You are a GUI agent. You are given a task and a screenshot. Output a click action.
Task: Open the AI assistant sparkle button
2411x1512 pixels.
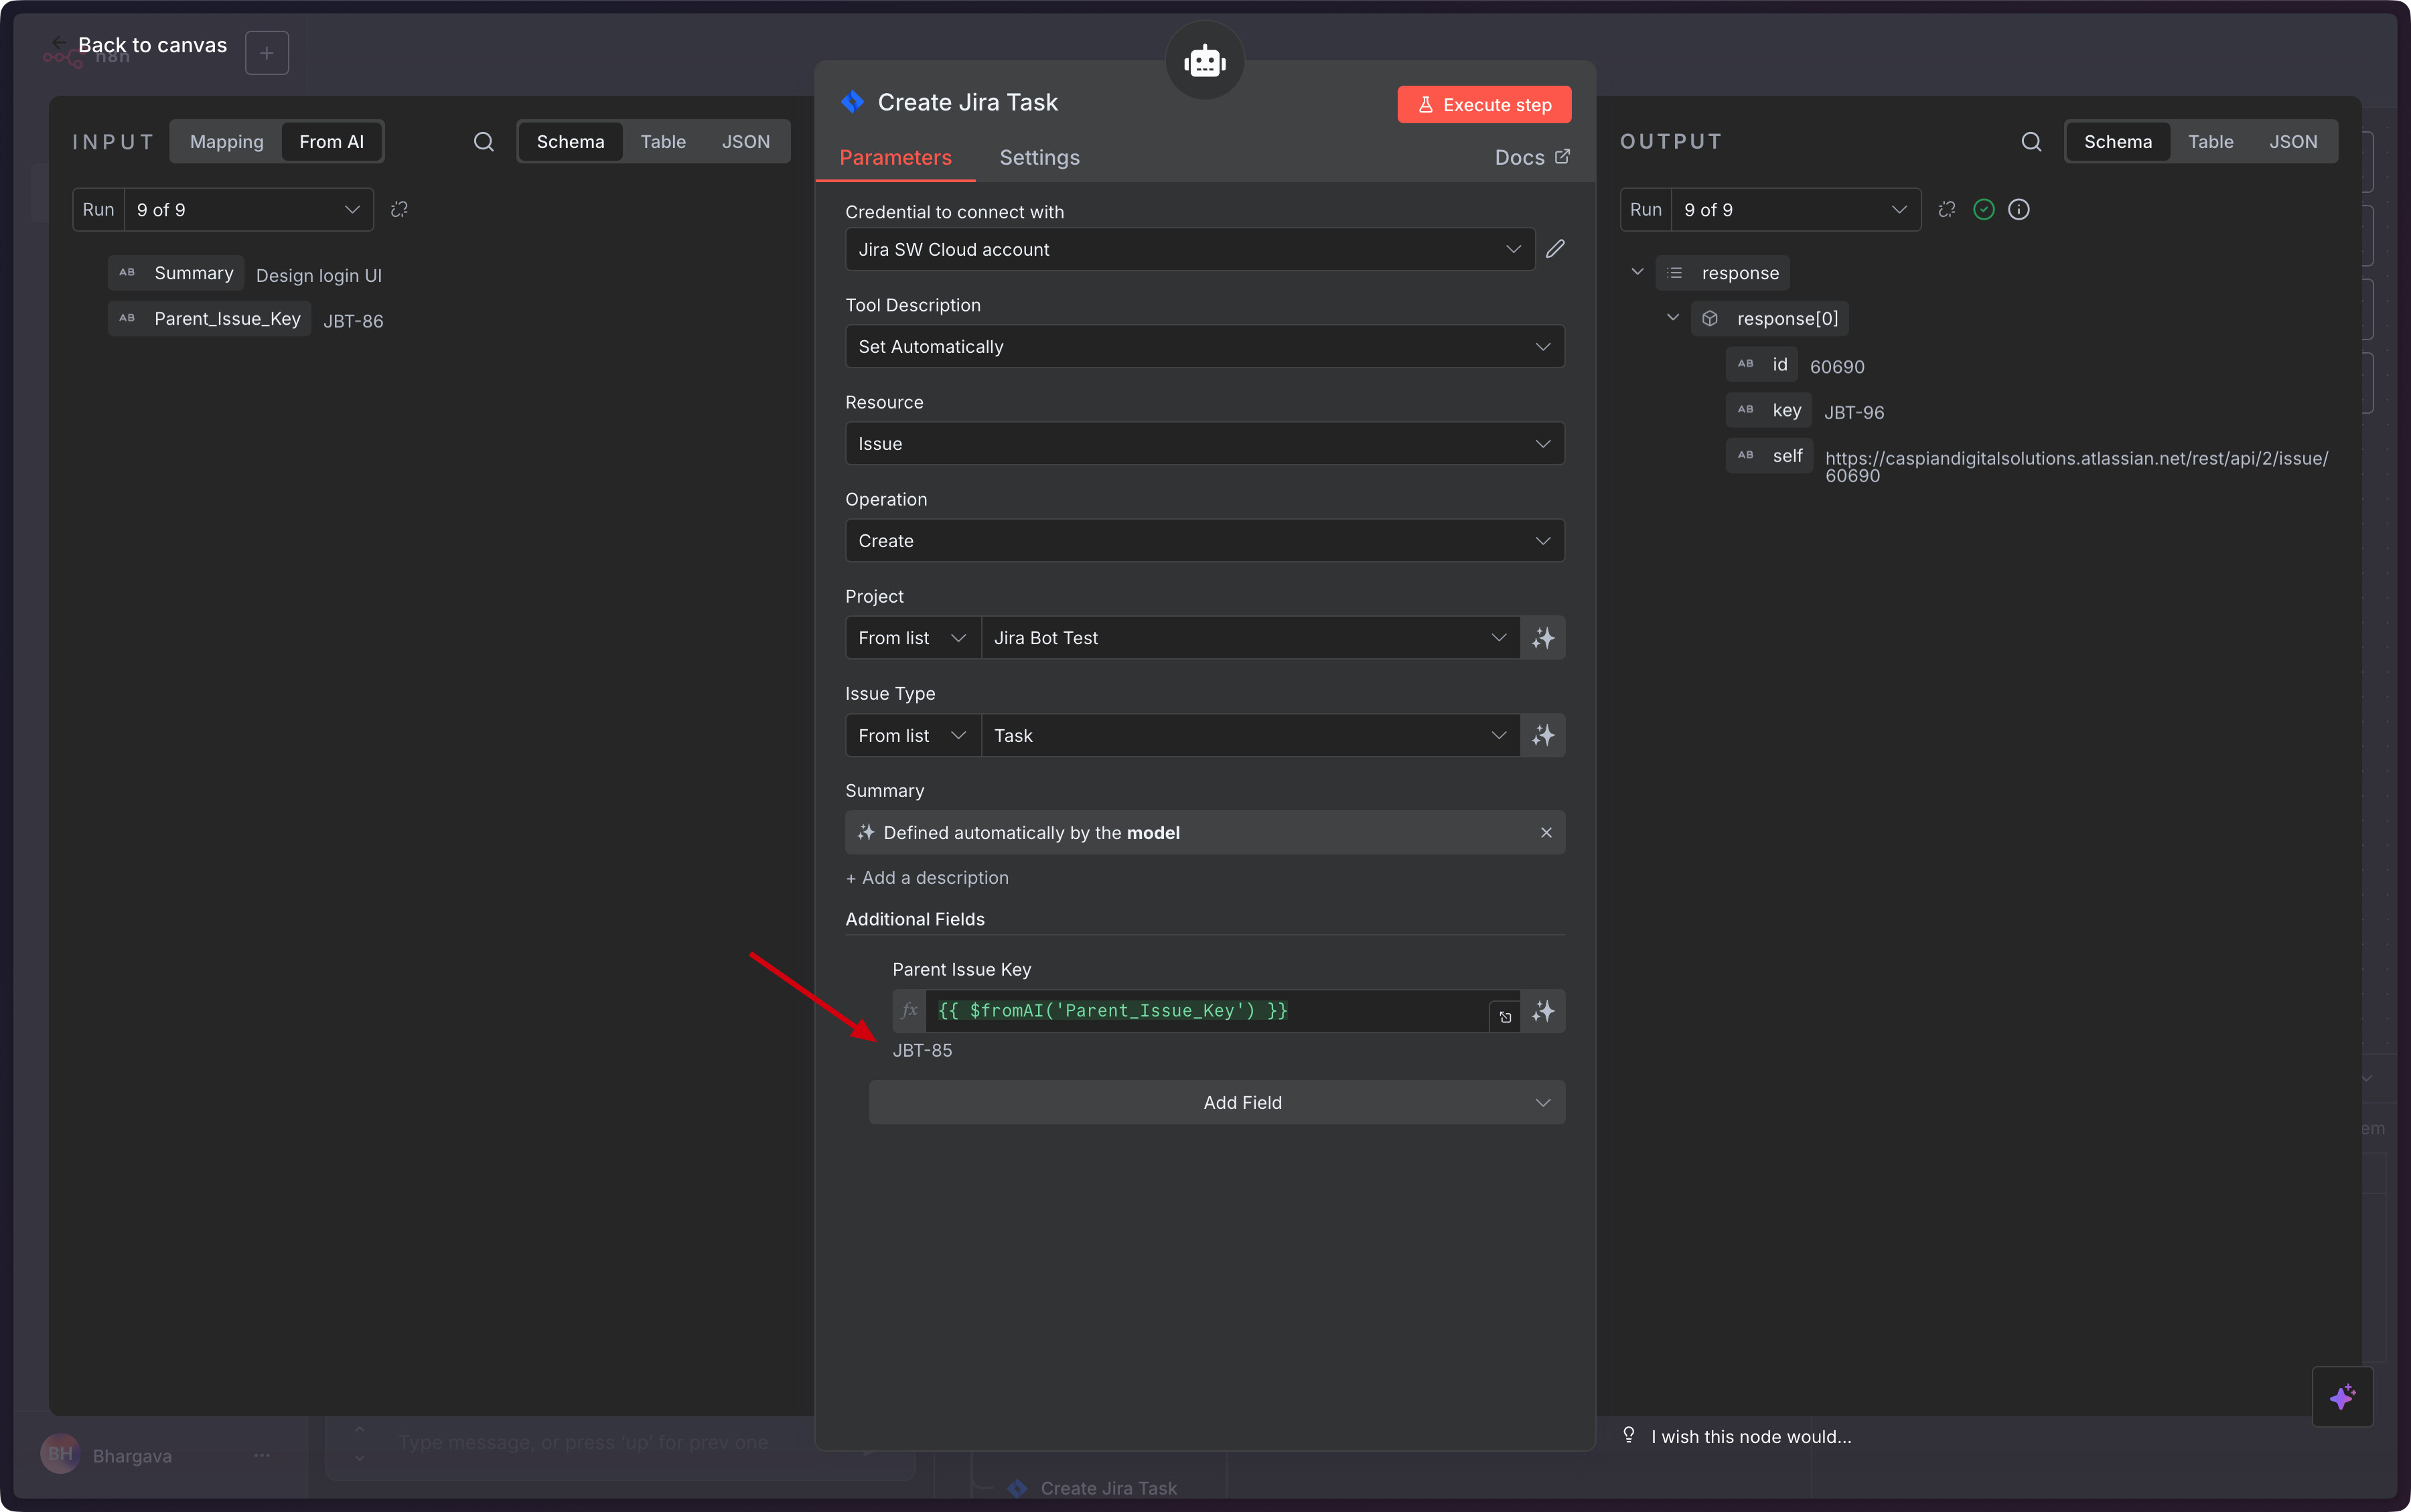(2342, 1396)
